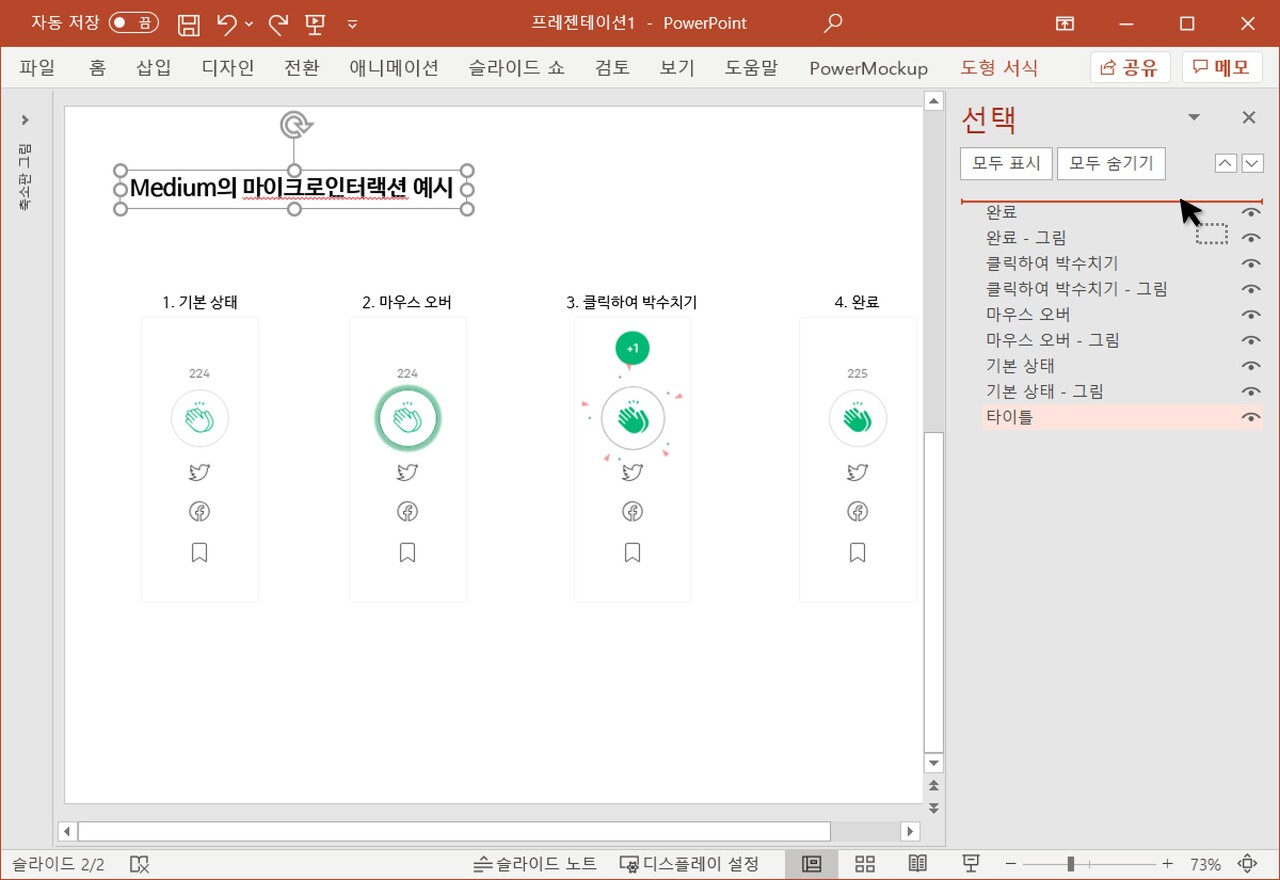Start the slide show from beginning icon
Image resolution: width=1280 pixels, height=880 pixels.
[x=315, y=23]
